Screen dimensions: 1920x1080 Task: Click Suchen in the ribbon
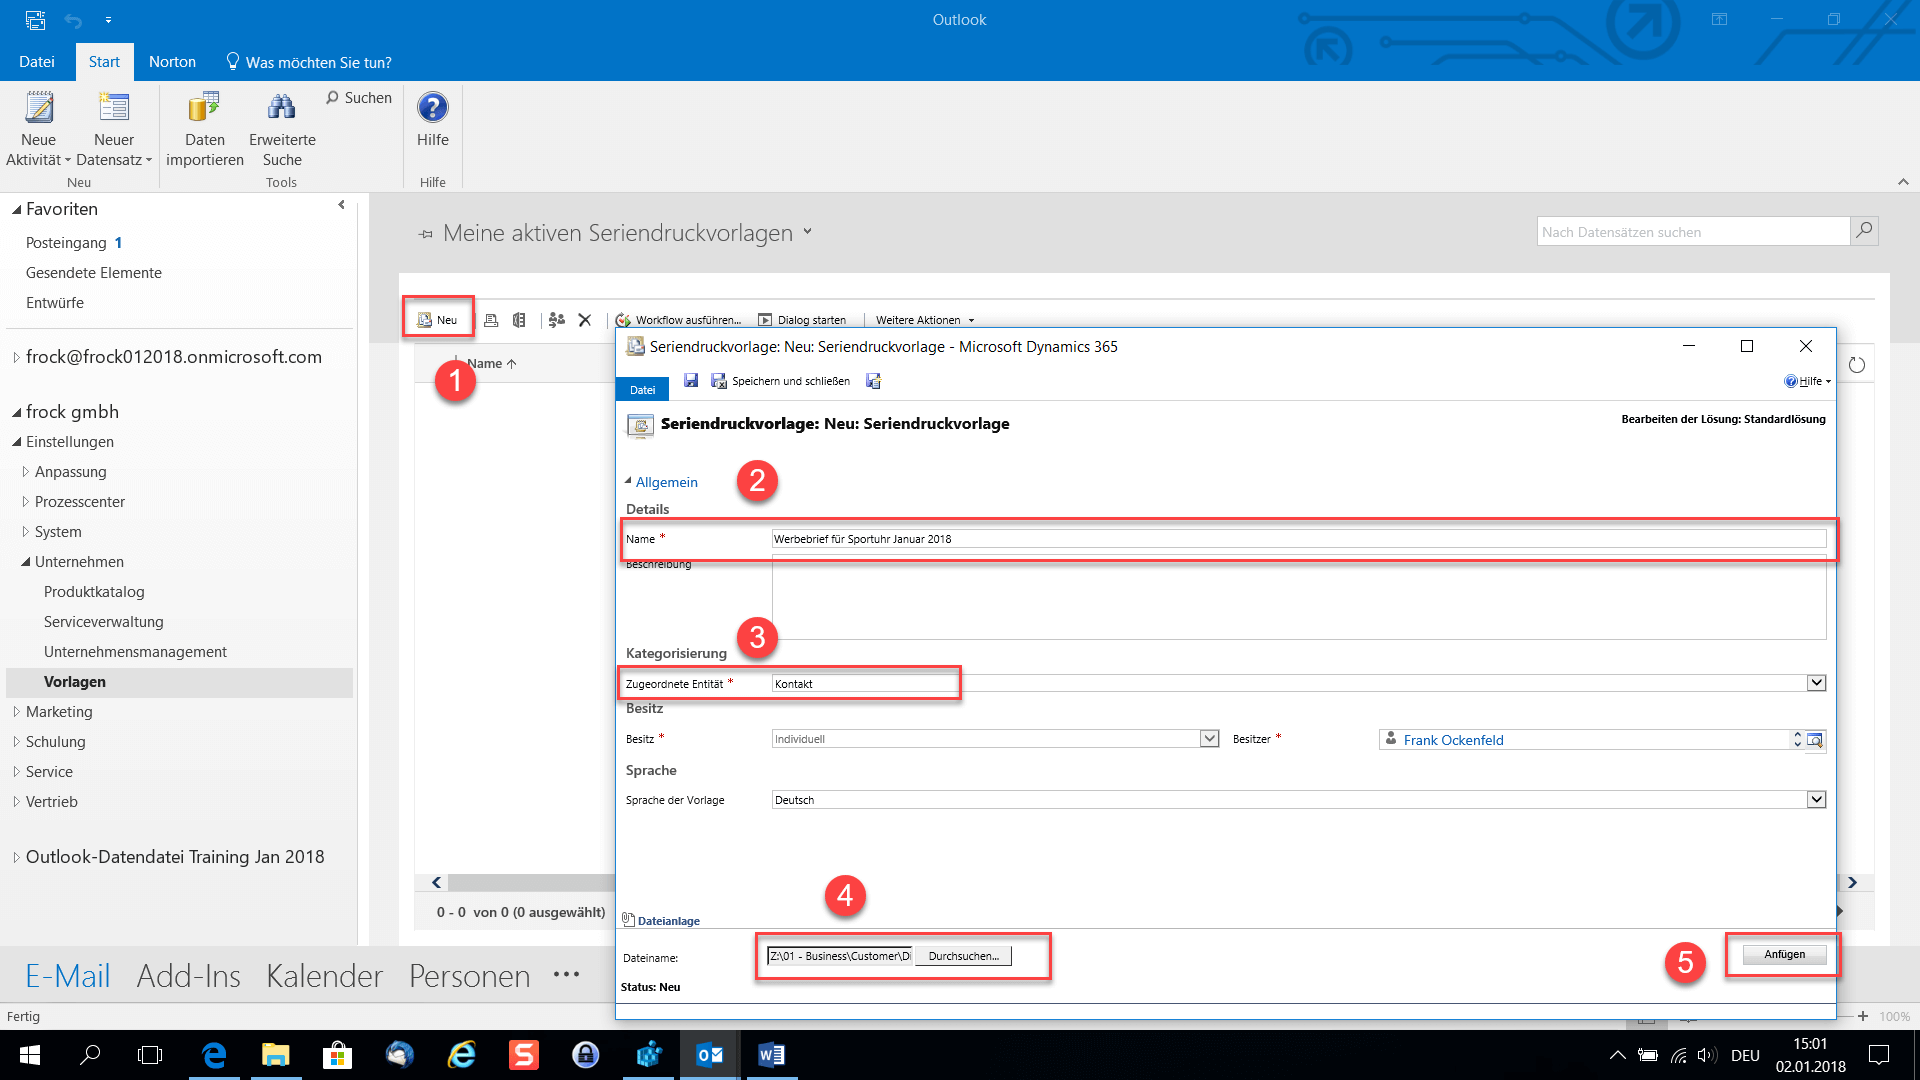pos(359,98)
